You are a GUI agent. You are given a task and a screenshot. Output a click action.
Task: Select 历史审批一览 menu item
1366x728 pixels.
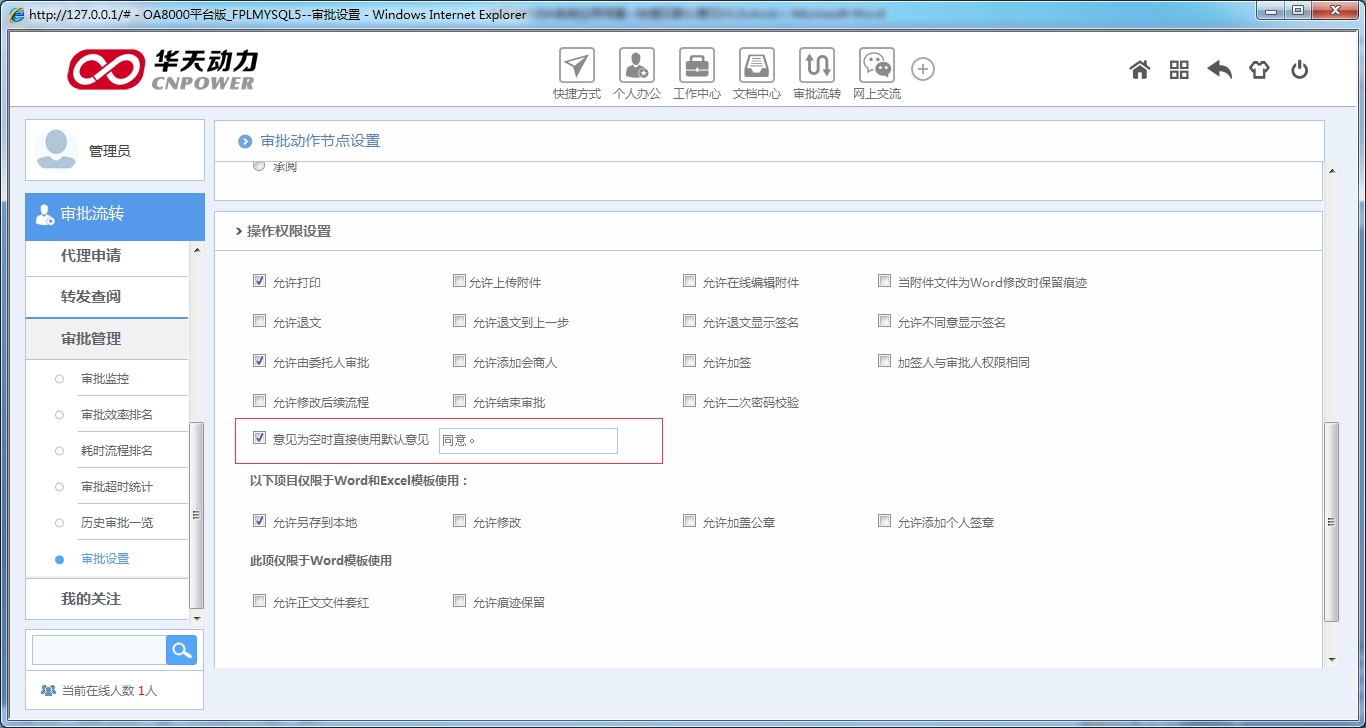point(117,523)
